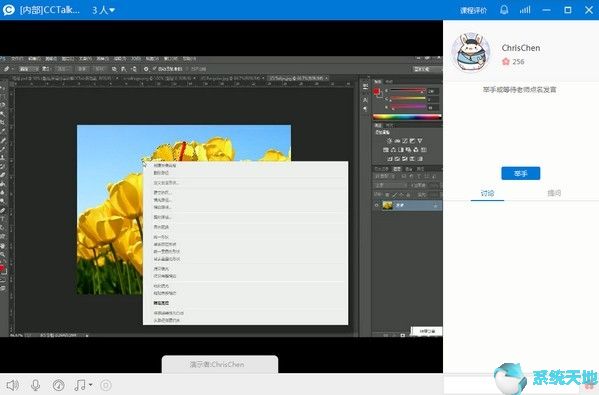Viewport: 599px width, 395px height.
Task: Click the notification bell icon
Action: (x=504, y=10)
